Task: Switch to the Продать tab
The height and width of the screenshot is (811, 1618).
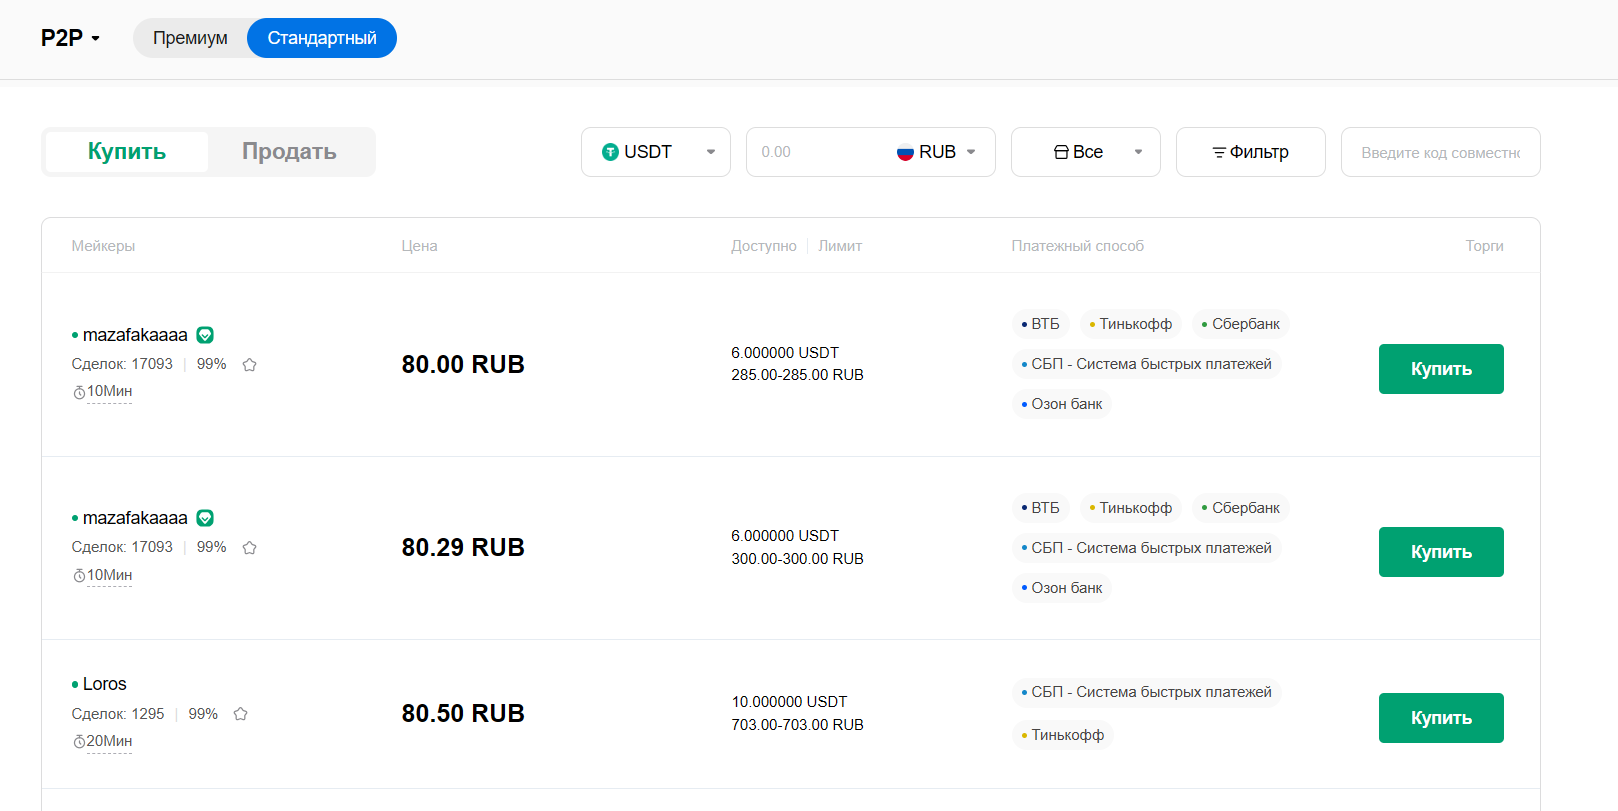Action: (289, 152)
